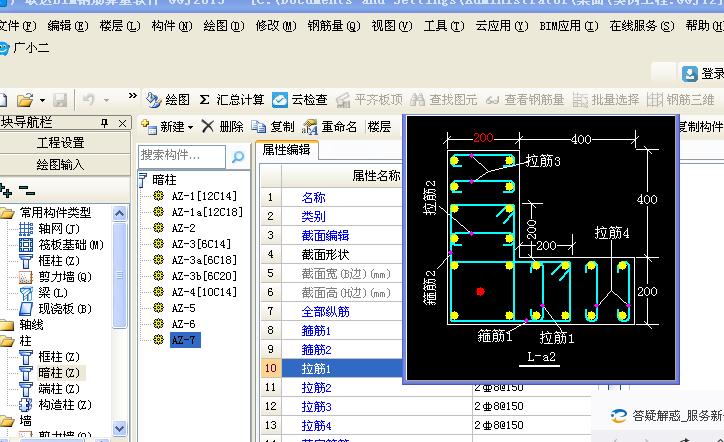The image size is (724, 442).
Task: Select 筏板基础(M) in navigation tree
Action: click(x=71, y=245)
